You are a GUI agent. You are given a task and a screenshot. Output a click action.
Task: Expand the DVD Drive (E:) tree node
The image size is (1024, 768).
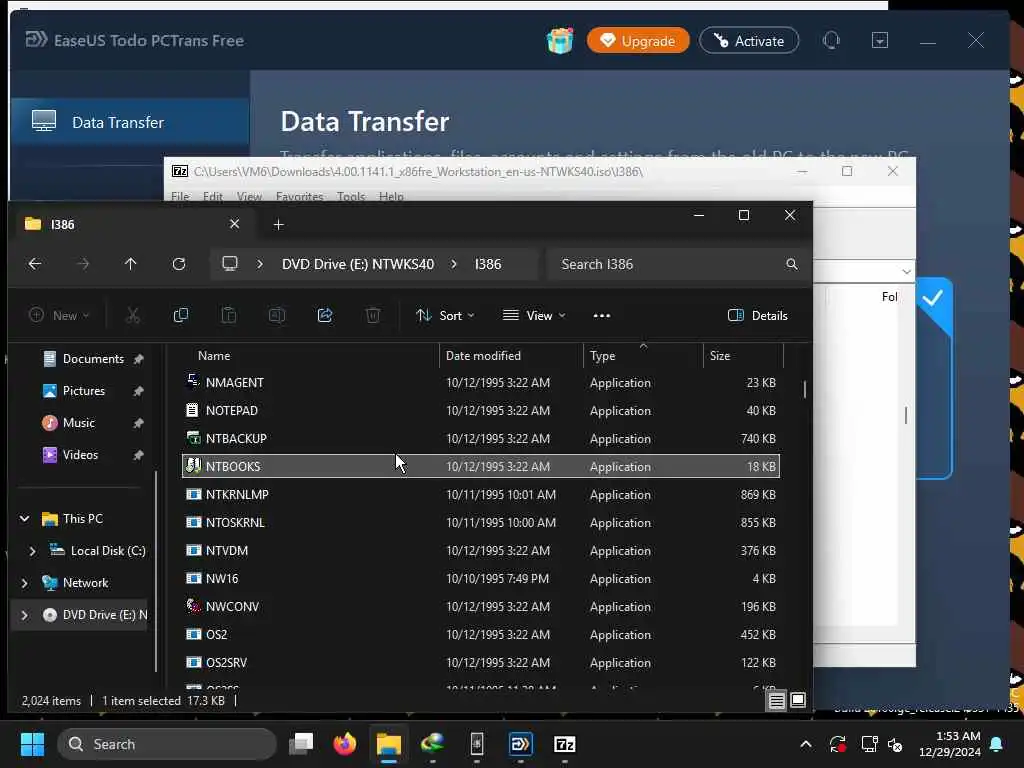(25, 615)
